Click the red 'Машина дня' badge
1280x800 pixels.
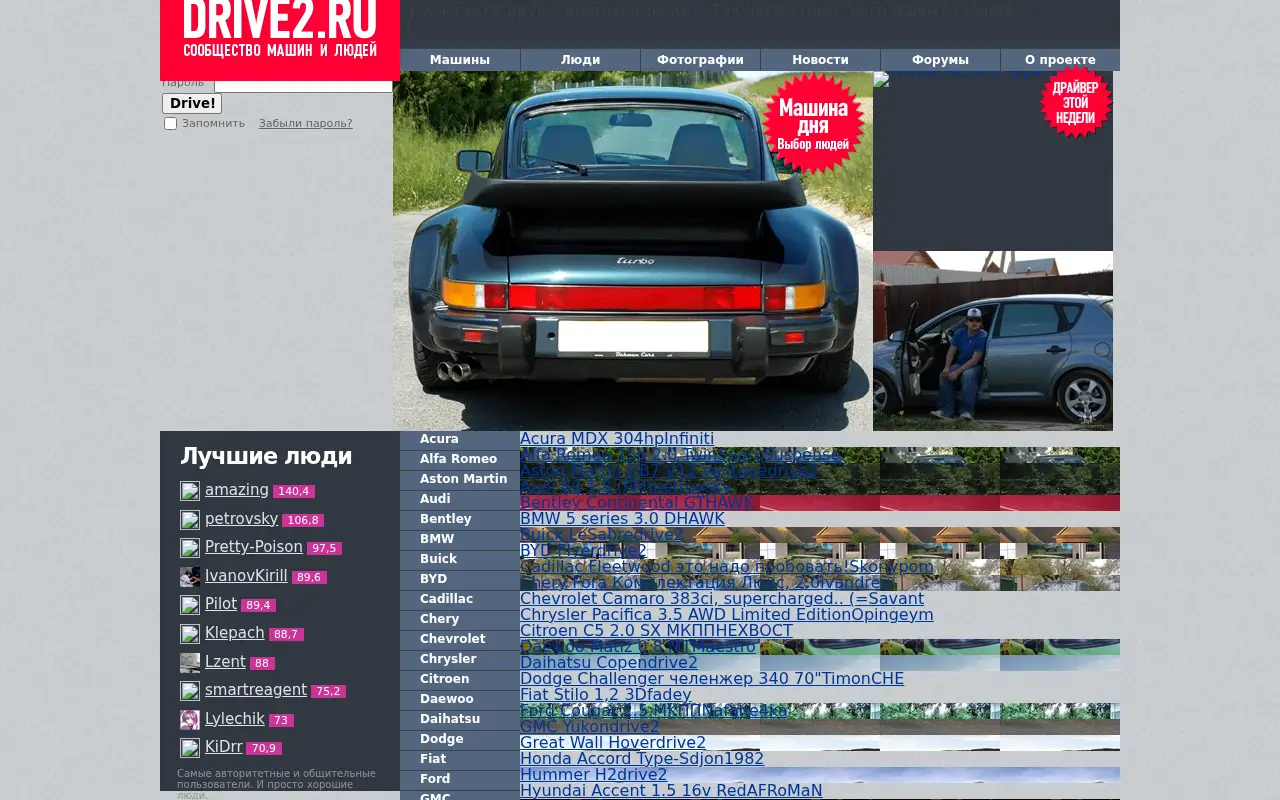pos(813,124)
